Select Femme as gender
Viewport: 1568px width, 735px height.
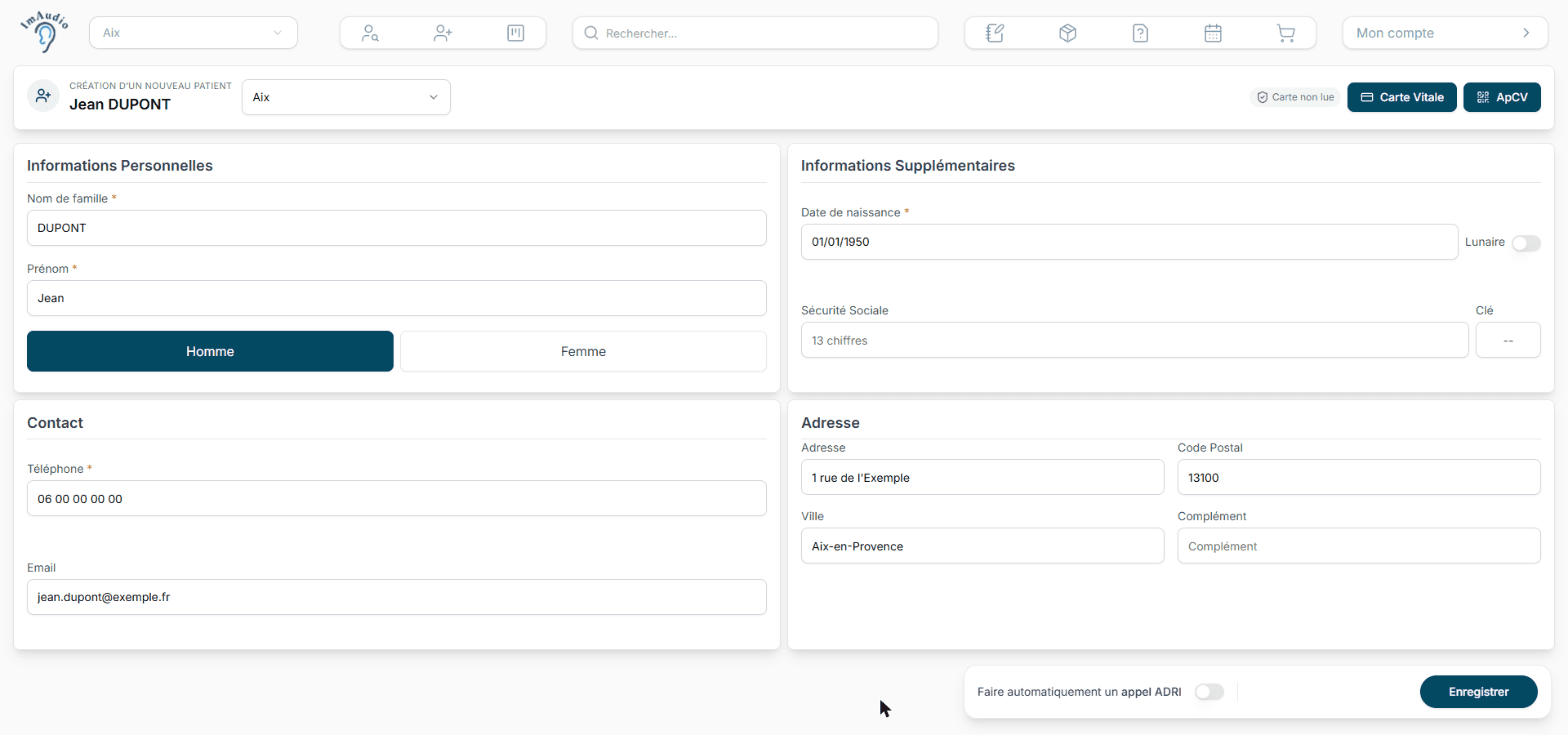[583, 351]
